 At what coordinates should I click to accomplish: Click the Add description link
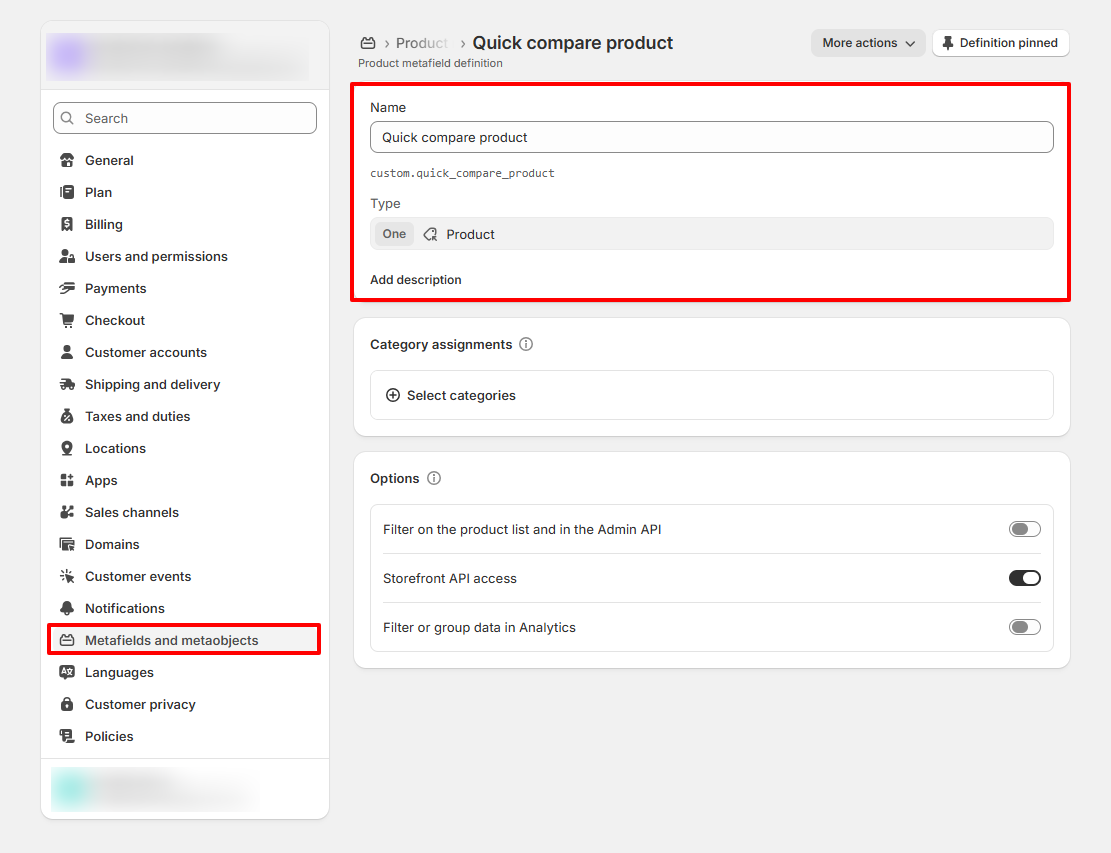coord(415,280)
